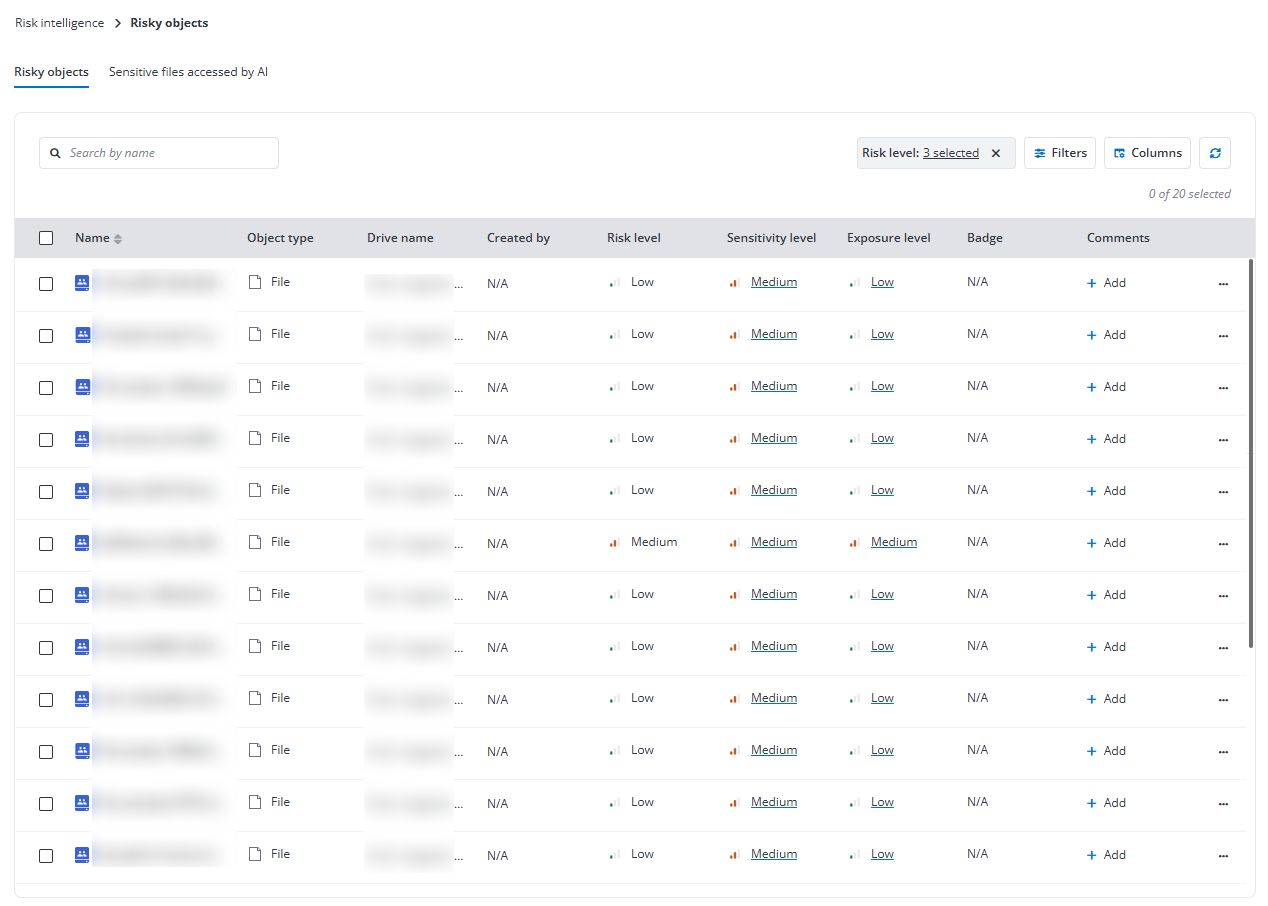The height and width of the screenshot is (906, 1268).
Task: Remove the Risk level filter chip
Action: [x=996, y=153]
